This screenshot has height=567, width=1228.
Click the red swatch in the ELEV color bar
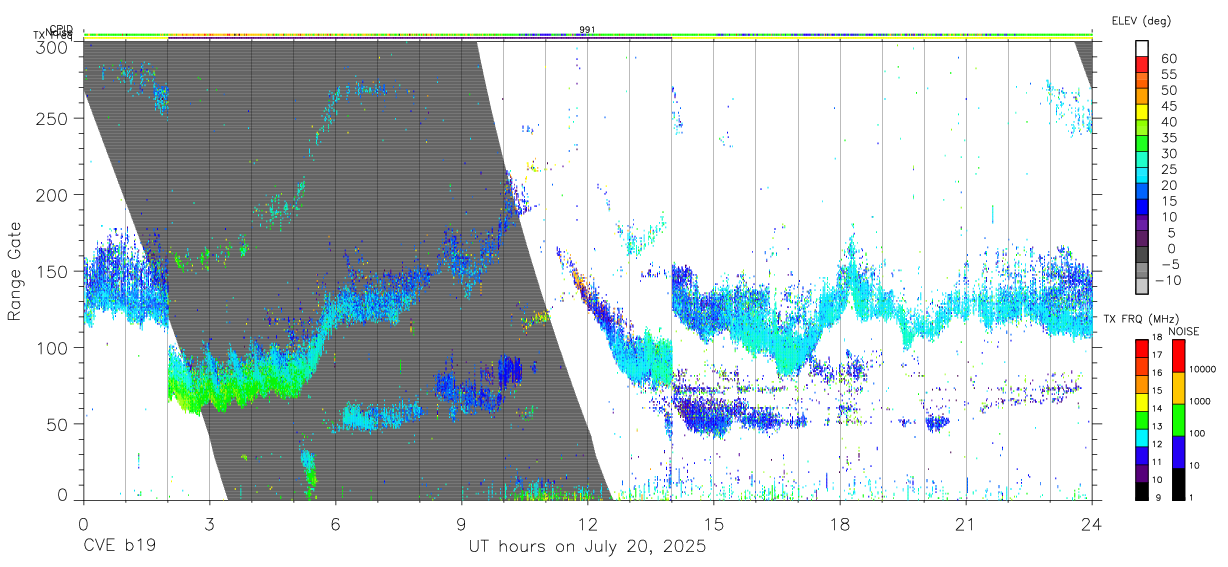(x=1142, y=64)
